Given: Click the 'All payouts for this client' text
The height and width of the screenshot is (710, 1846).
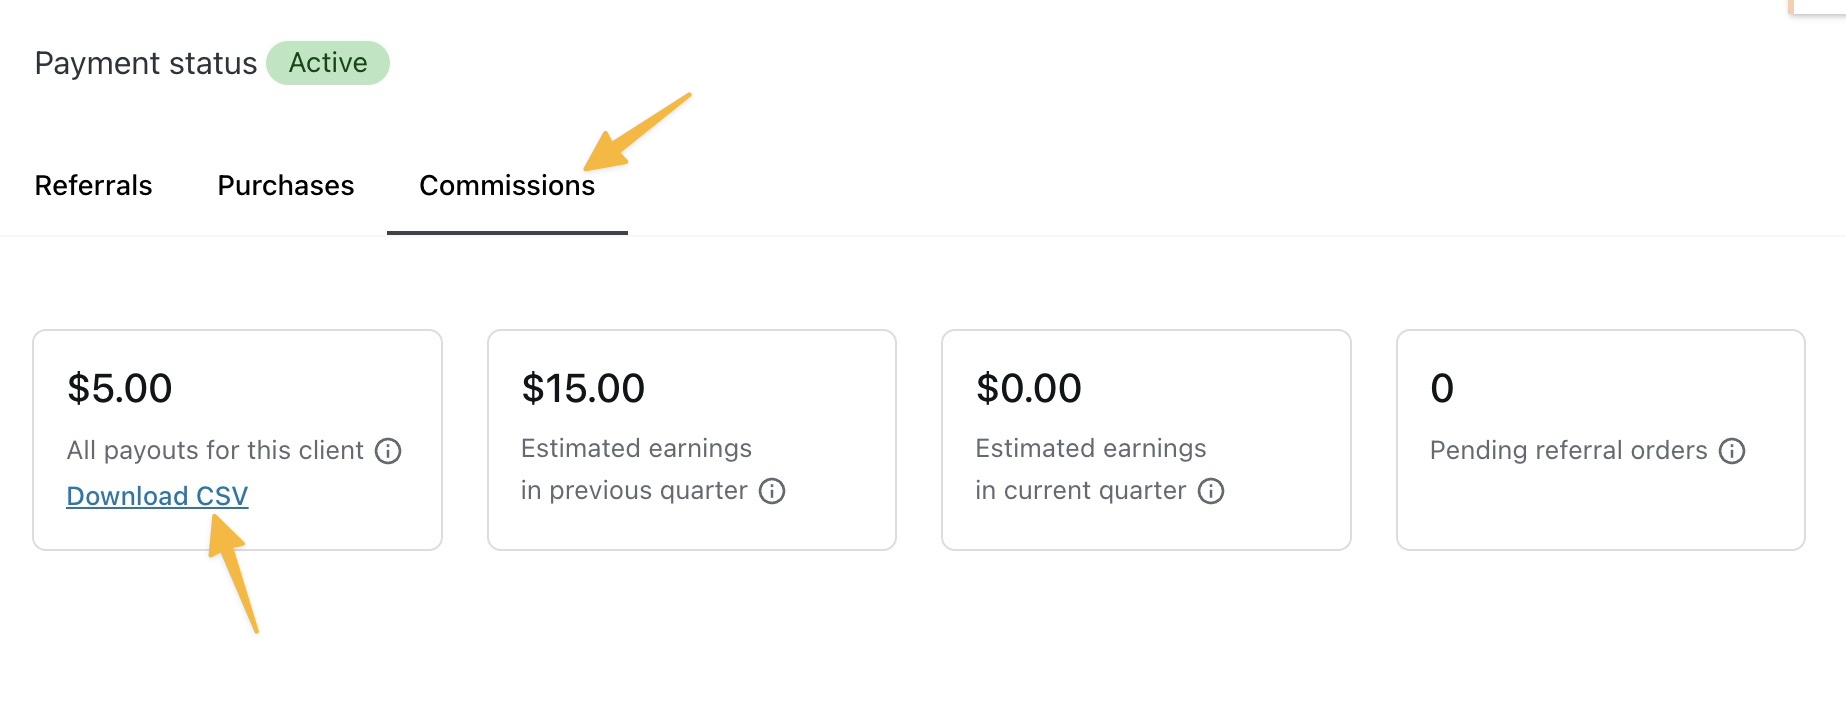Looking at the screenshot, I should [x=215, y=451].
